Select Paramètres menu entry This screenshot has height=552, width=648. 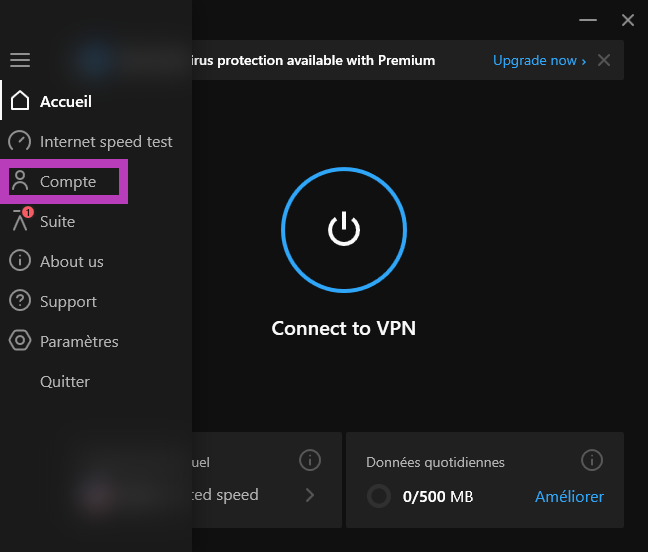tap(79, 342)
